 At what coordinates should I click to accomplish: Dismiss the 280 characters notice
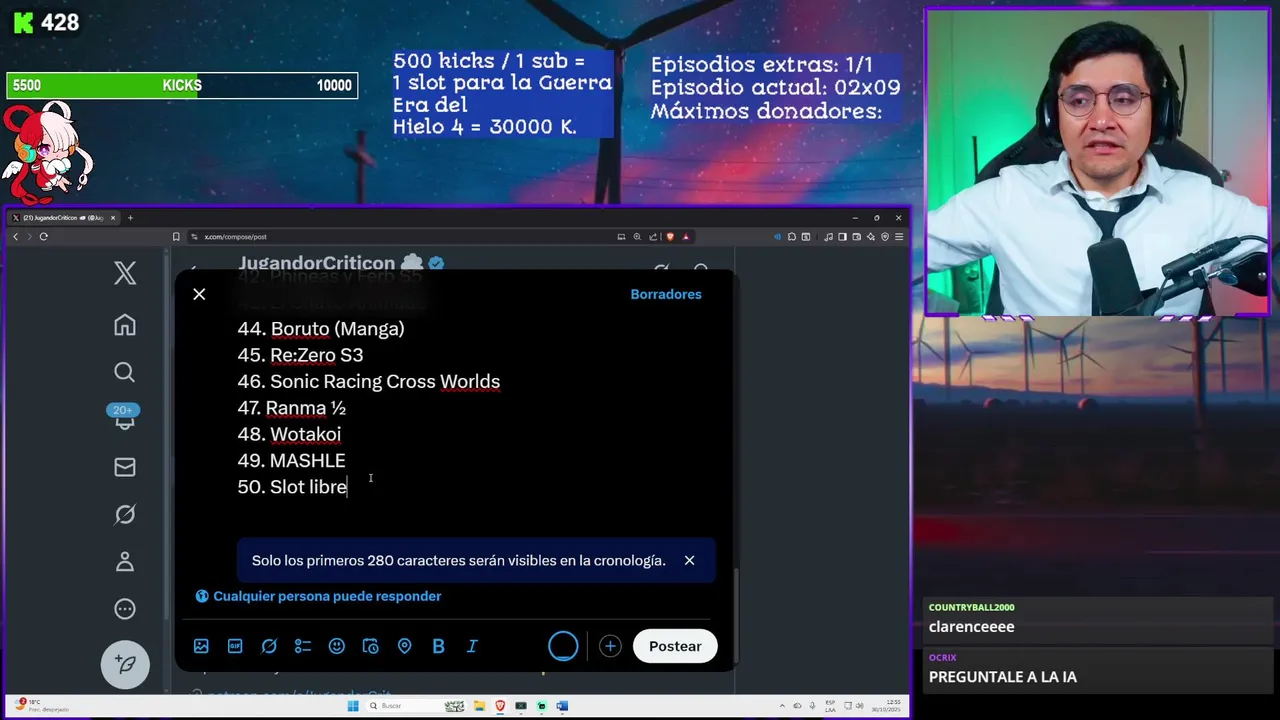pyautogui.click(x=689, y=560)
